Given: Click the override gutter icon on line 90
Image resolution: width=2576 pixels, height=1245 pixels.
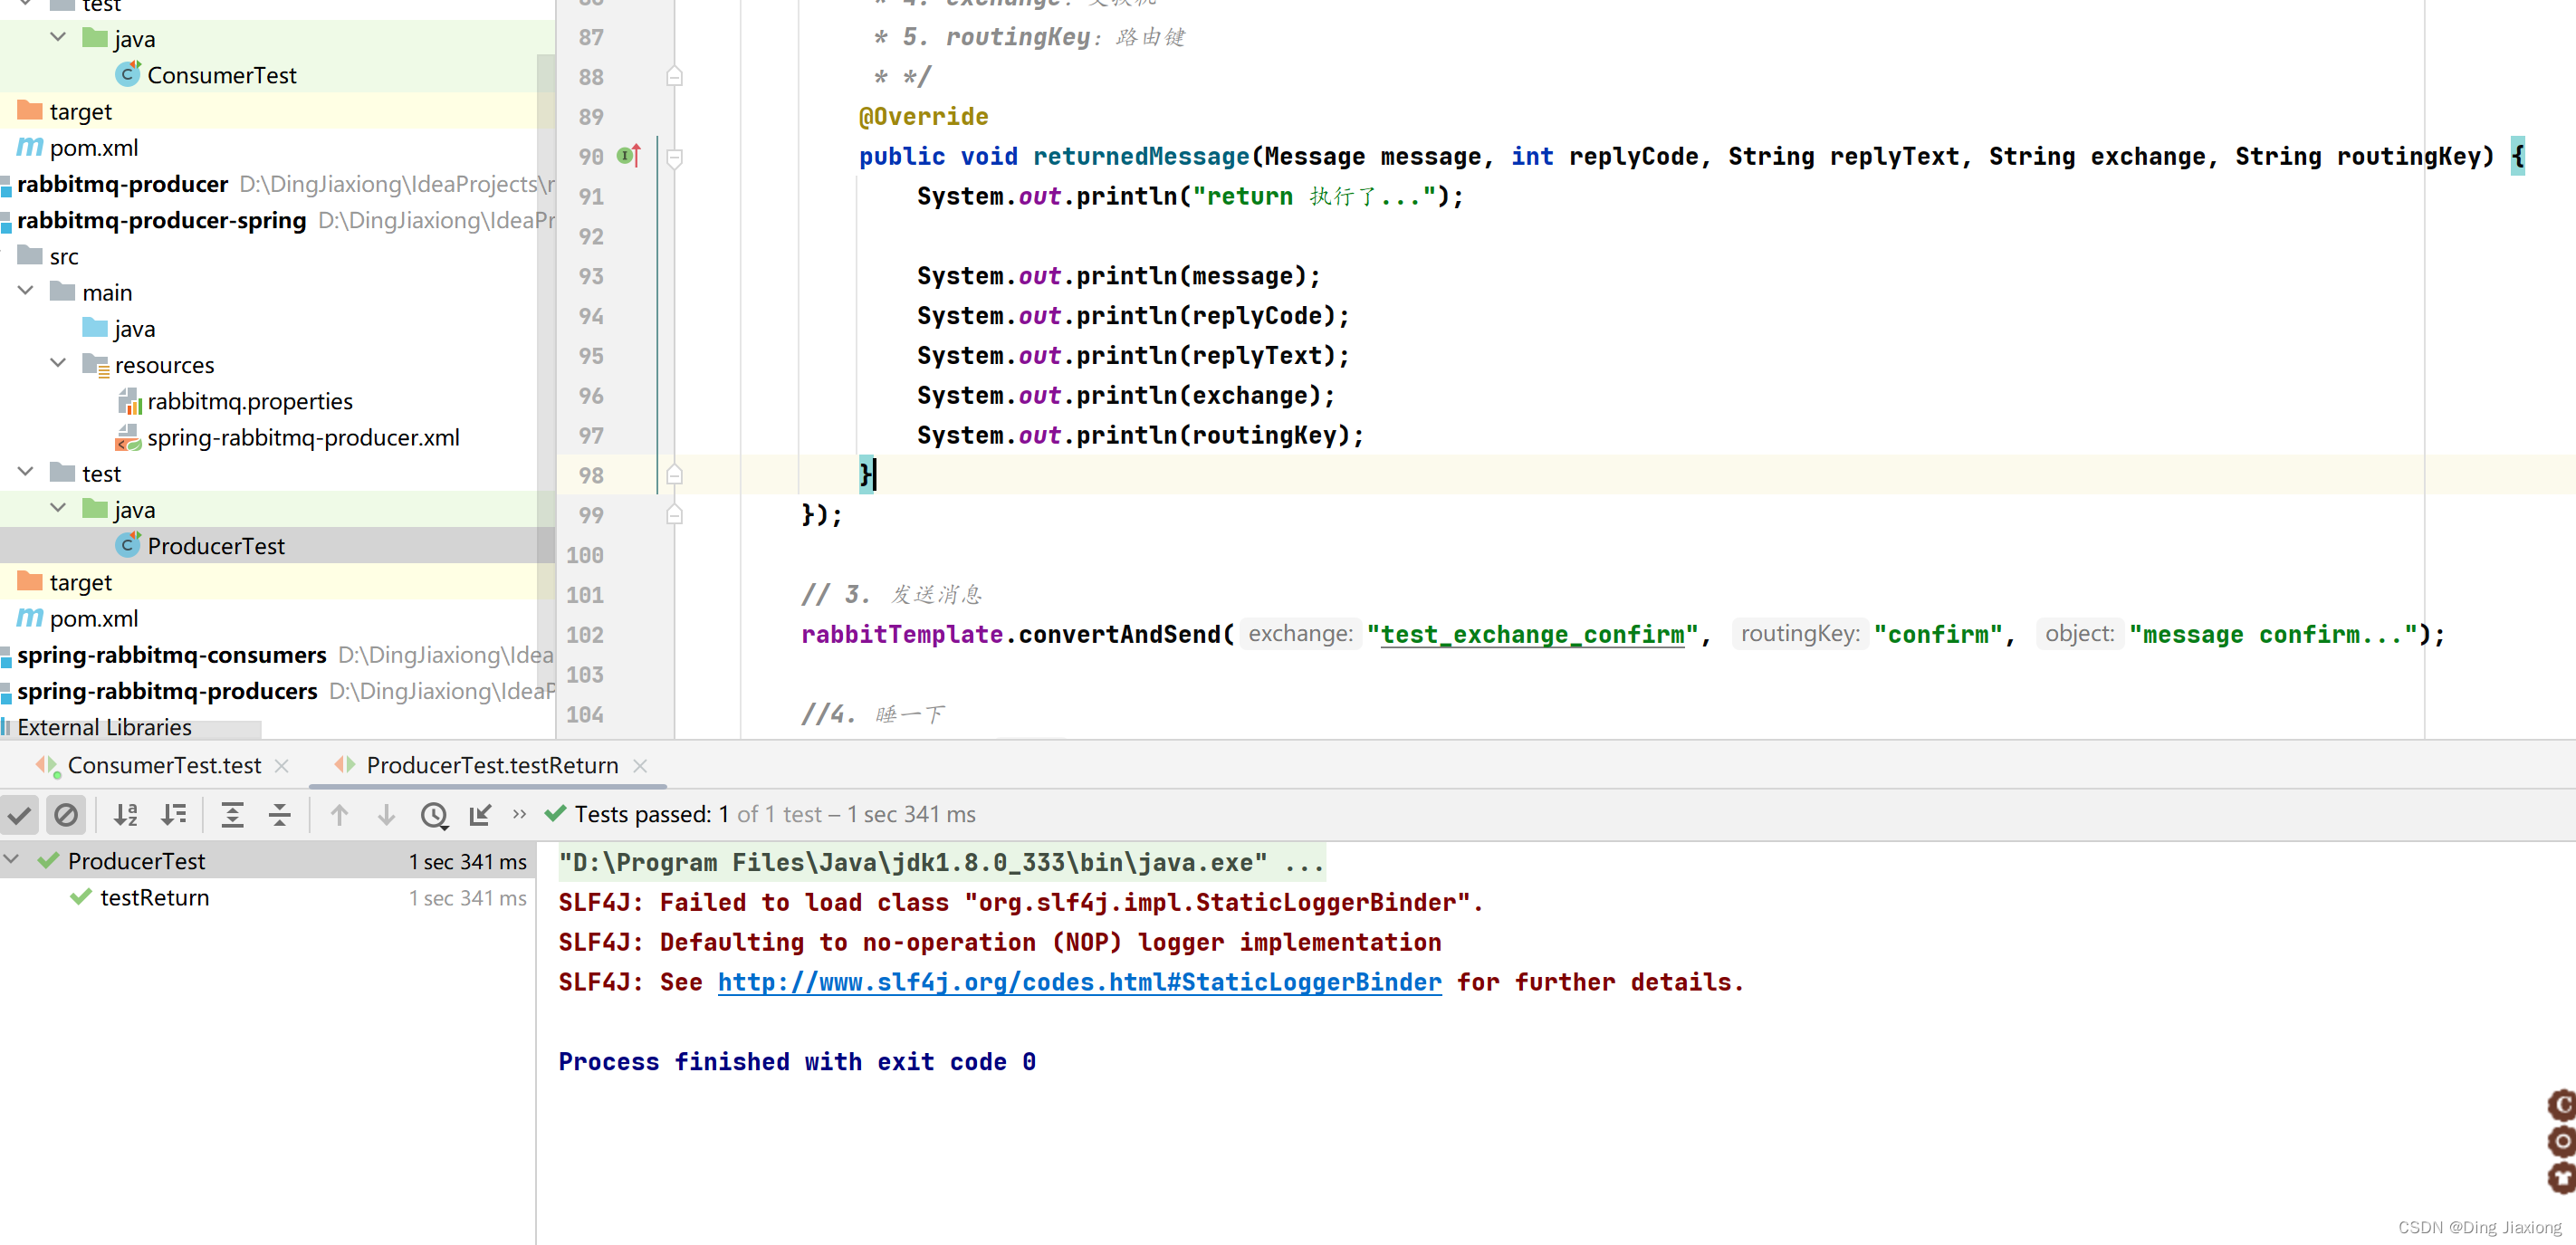Looking at the screenshot, I should [628, 156].
